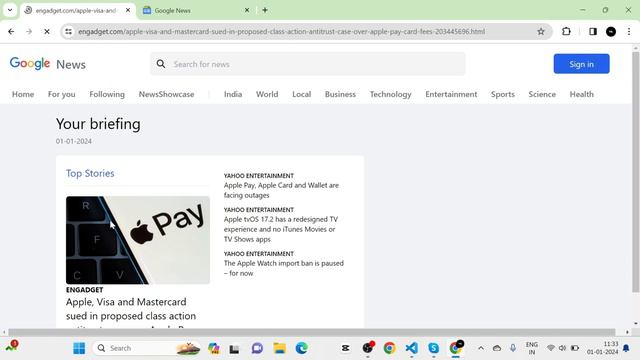Open Task View in the taskbar
The height and width of the screenshot is (360, 640).
pos(234,349)
